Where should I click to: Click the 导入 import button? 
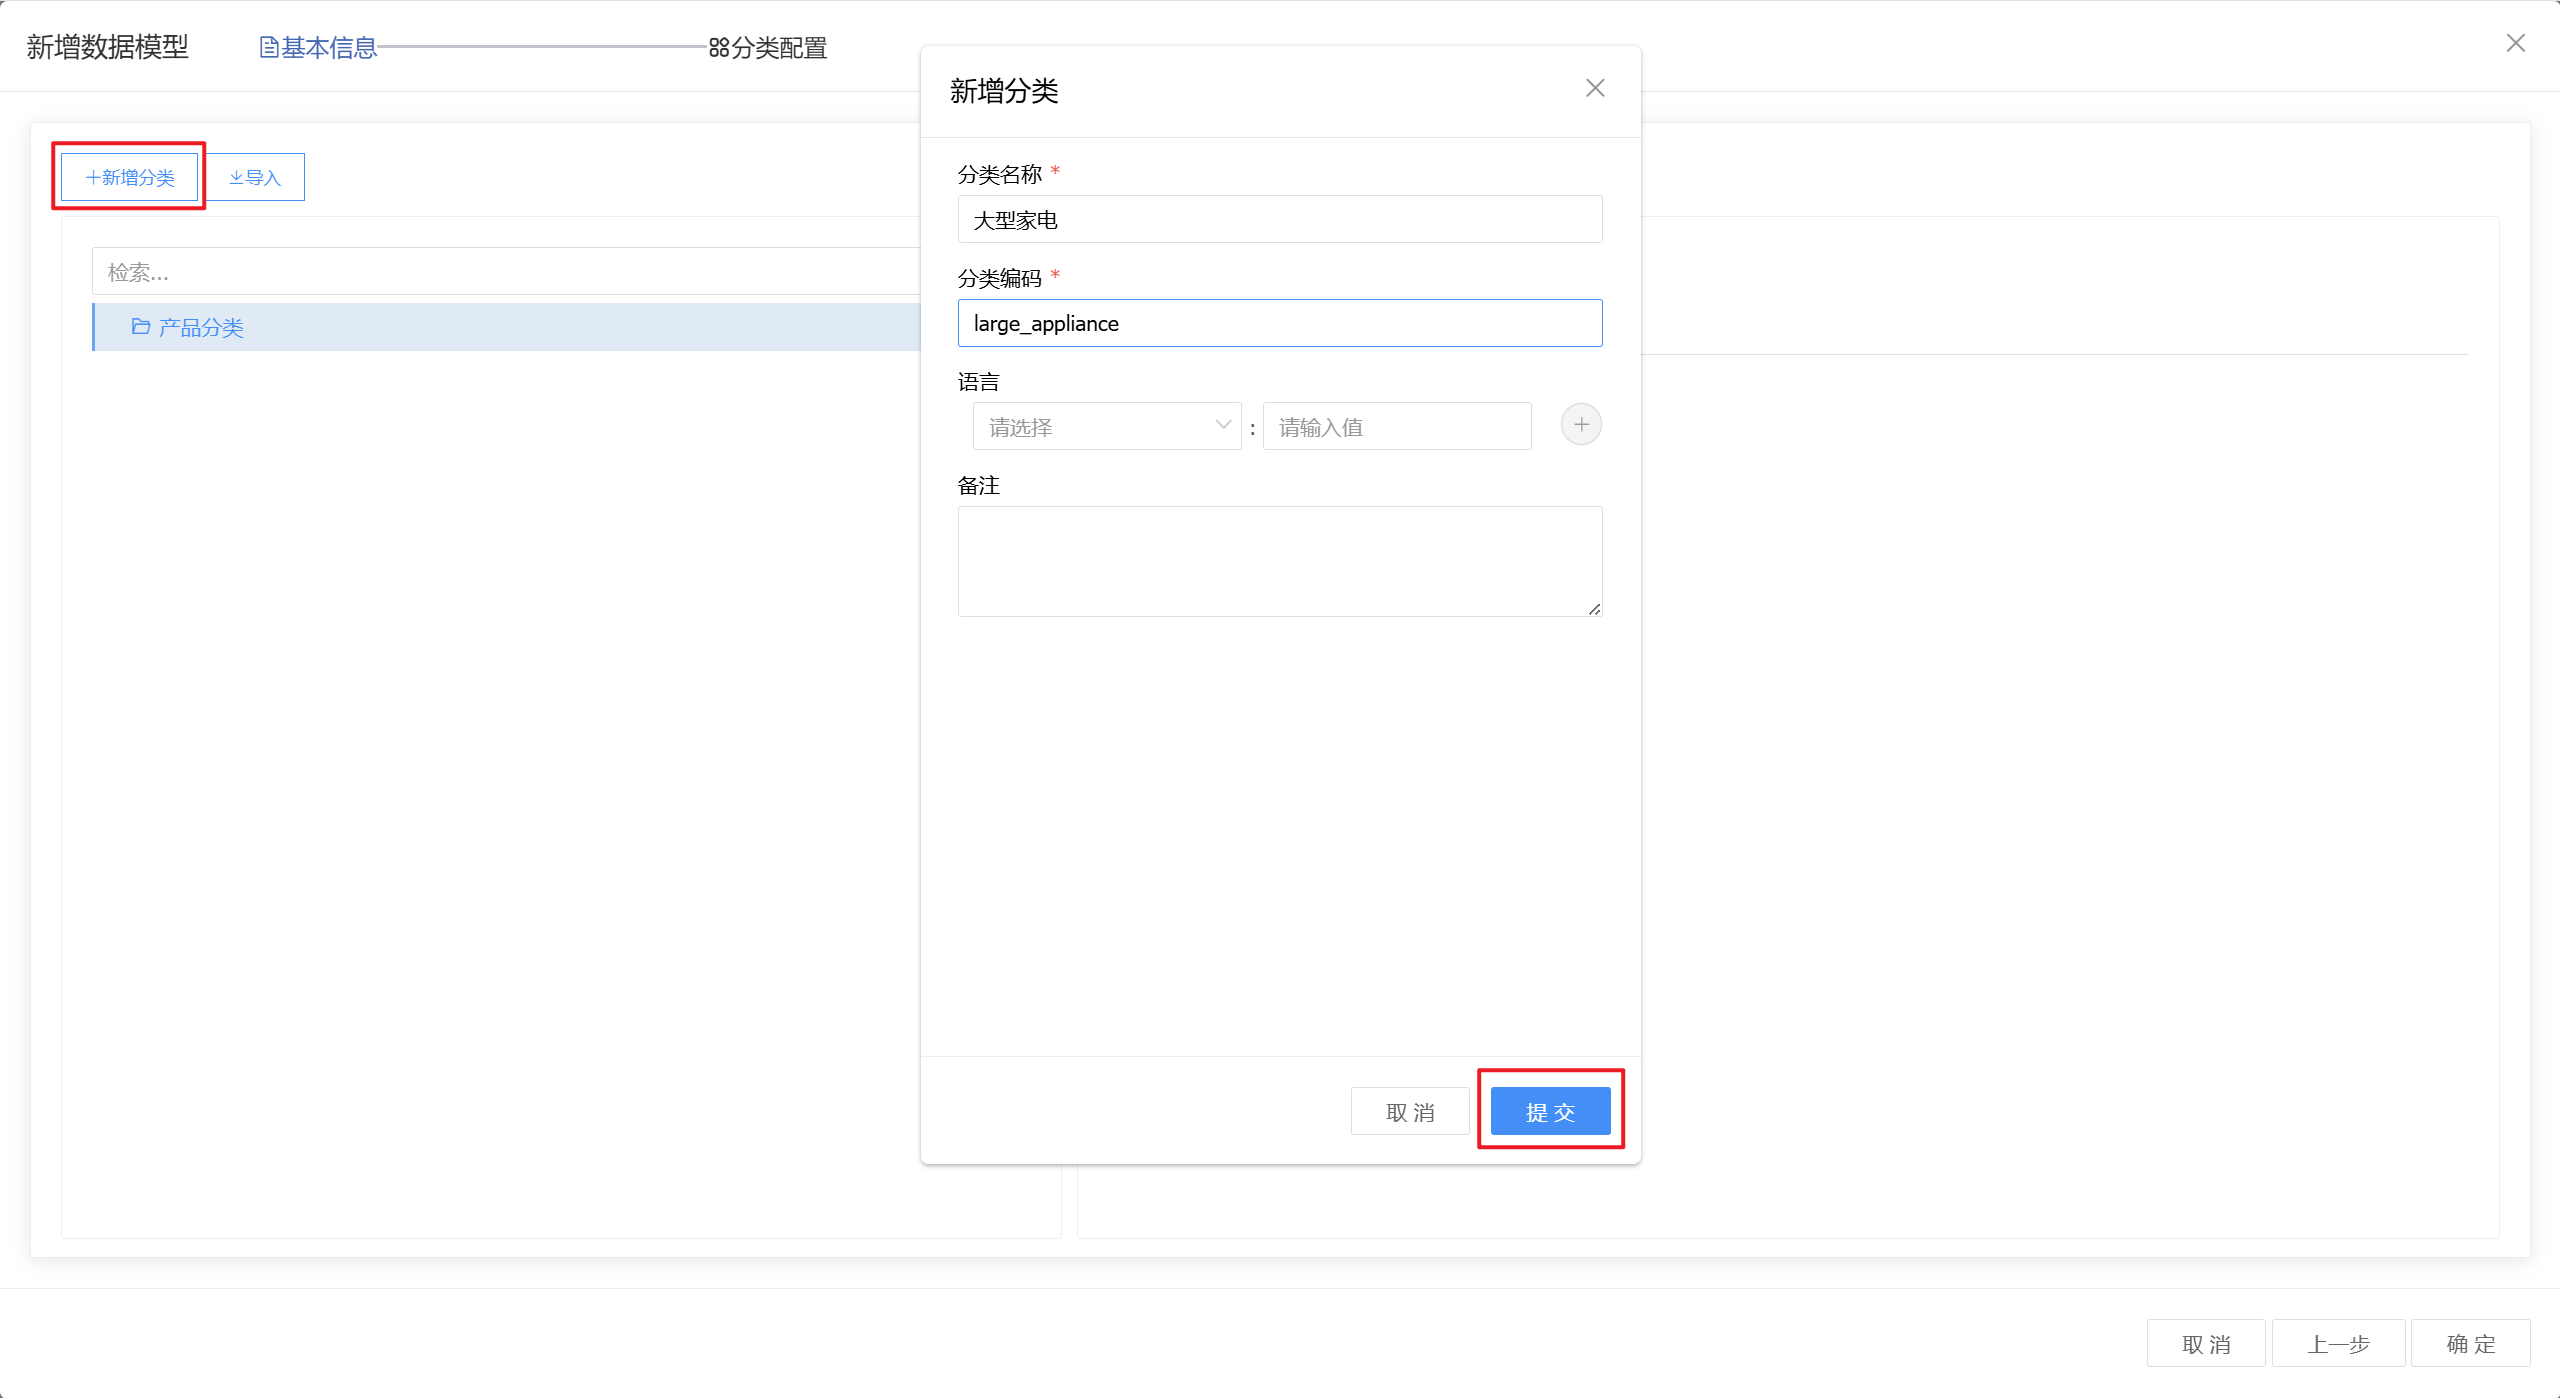click(255, 177)
